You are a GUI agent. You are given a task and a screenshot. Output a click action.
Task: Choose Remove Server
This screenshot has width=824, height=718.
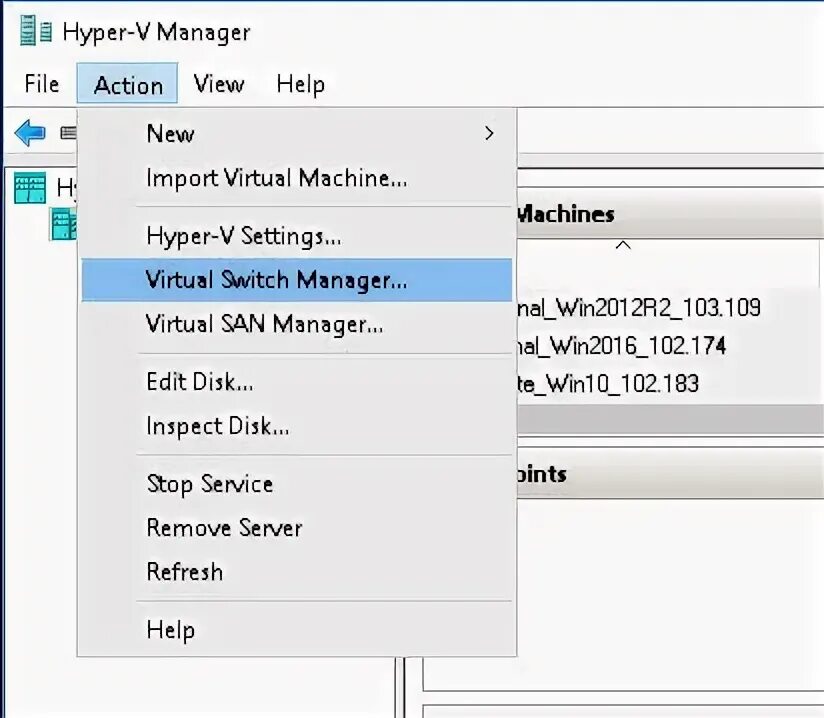(297, 528)
